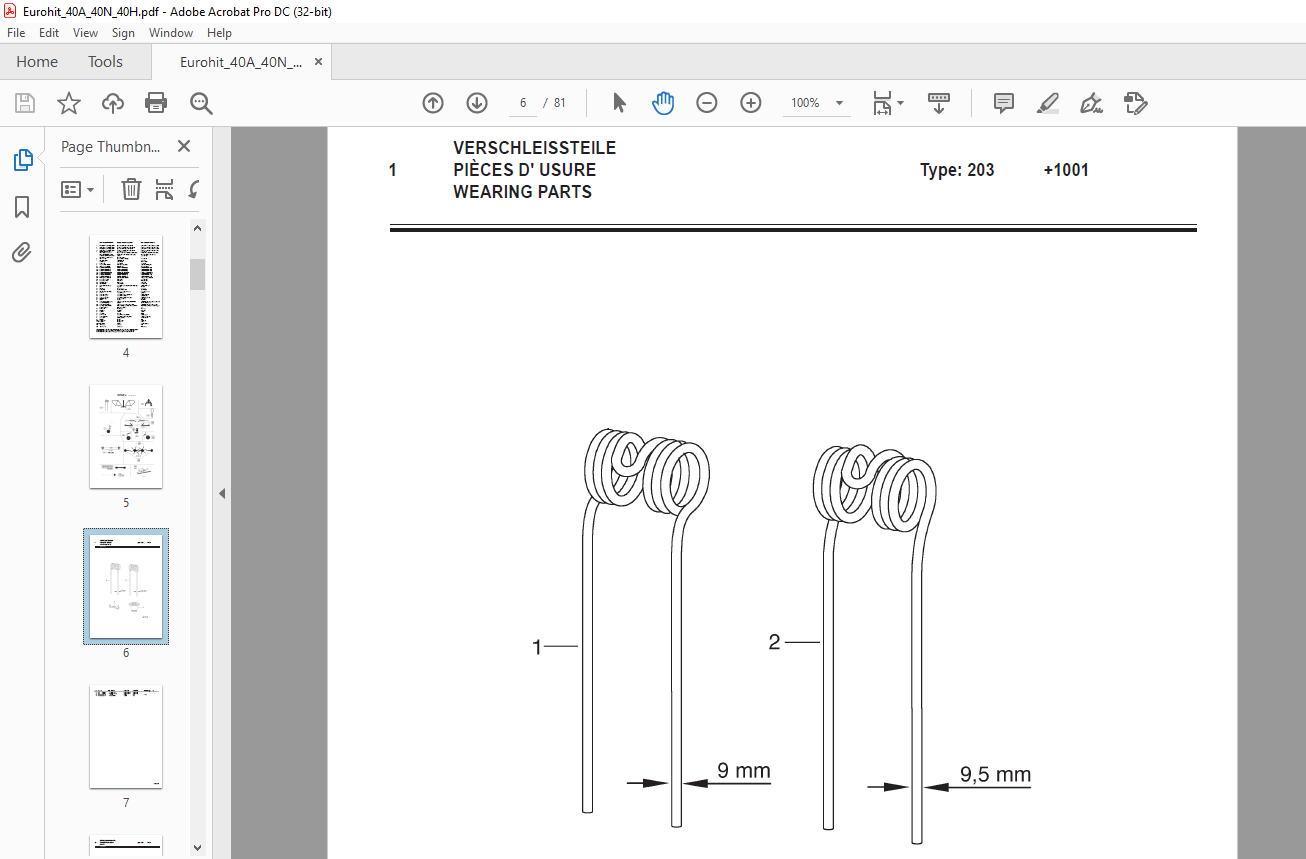Click the '9,5 mm' dimension label
Viewport: 1306px width, 859px height.
click(995, 775)
